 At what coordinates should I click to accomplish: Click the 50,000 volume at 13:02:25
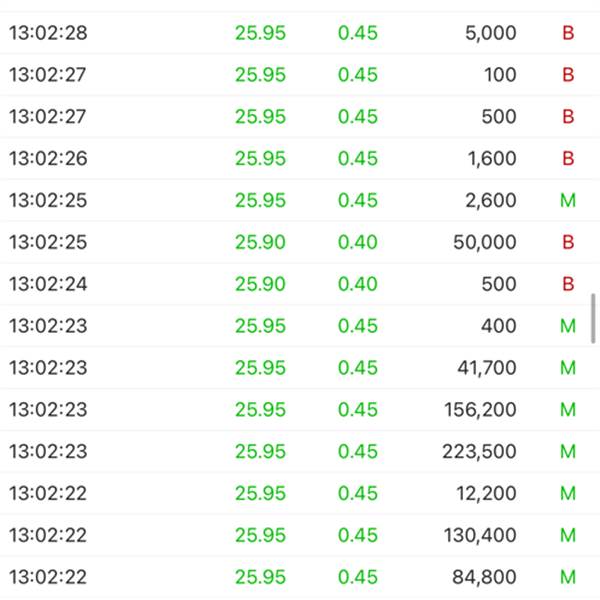coord(484,242)
